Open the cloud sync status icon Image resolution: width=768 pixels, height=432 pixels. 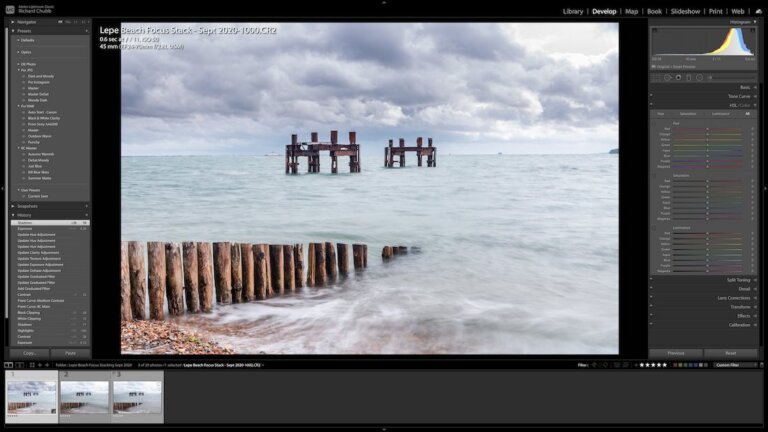(x=759, y=11)
